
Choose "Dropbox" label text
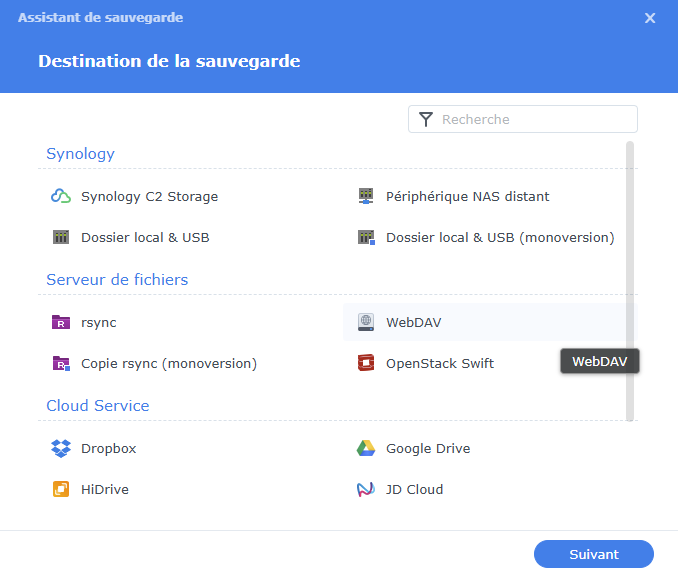tap(109, 449)
